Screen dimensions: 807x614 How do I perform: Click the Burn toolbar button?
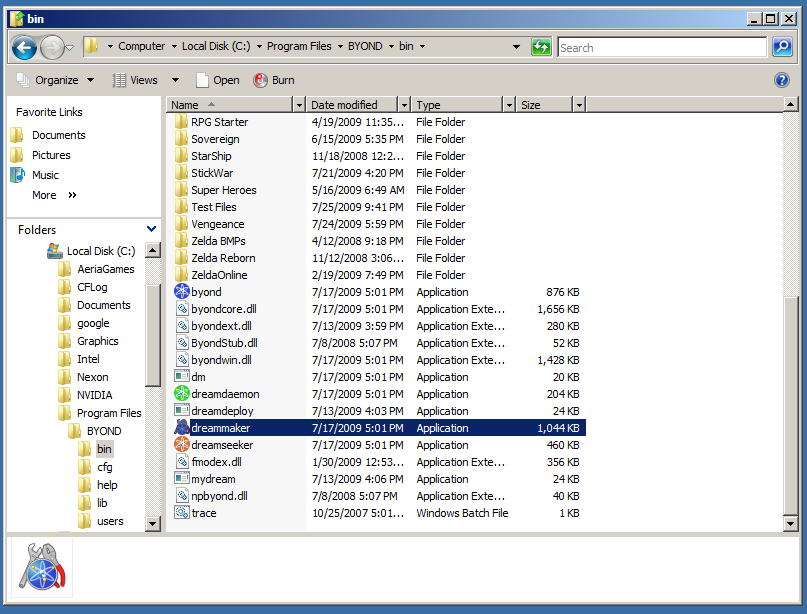(274, 80)
